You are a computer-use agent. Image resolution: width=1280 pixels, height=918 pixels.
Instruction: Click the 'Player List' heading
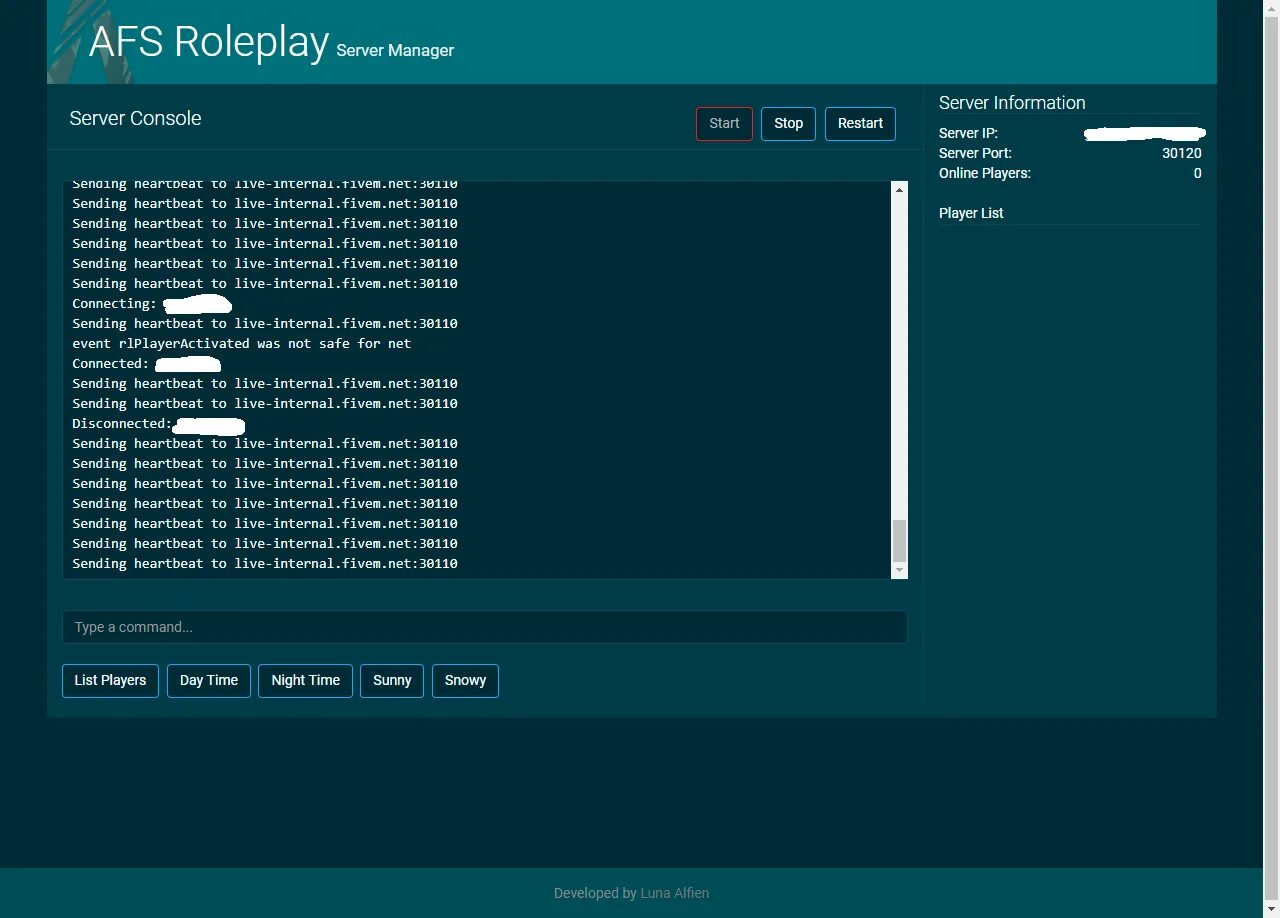(971, 213)
